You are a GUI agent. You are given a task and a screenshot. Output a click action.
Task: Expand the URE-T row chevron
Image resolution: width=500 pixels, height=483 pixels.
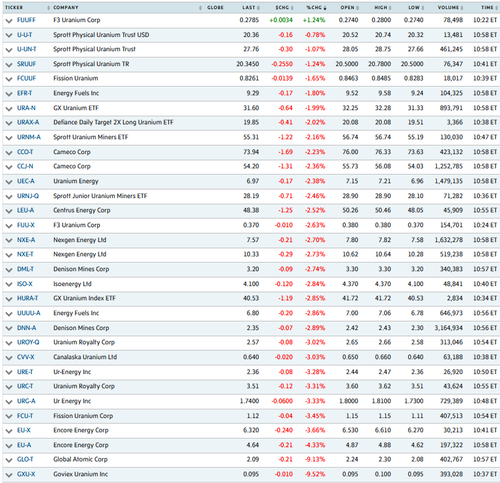pyautogui.click(x=9, y=373)
